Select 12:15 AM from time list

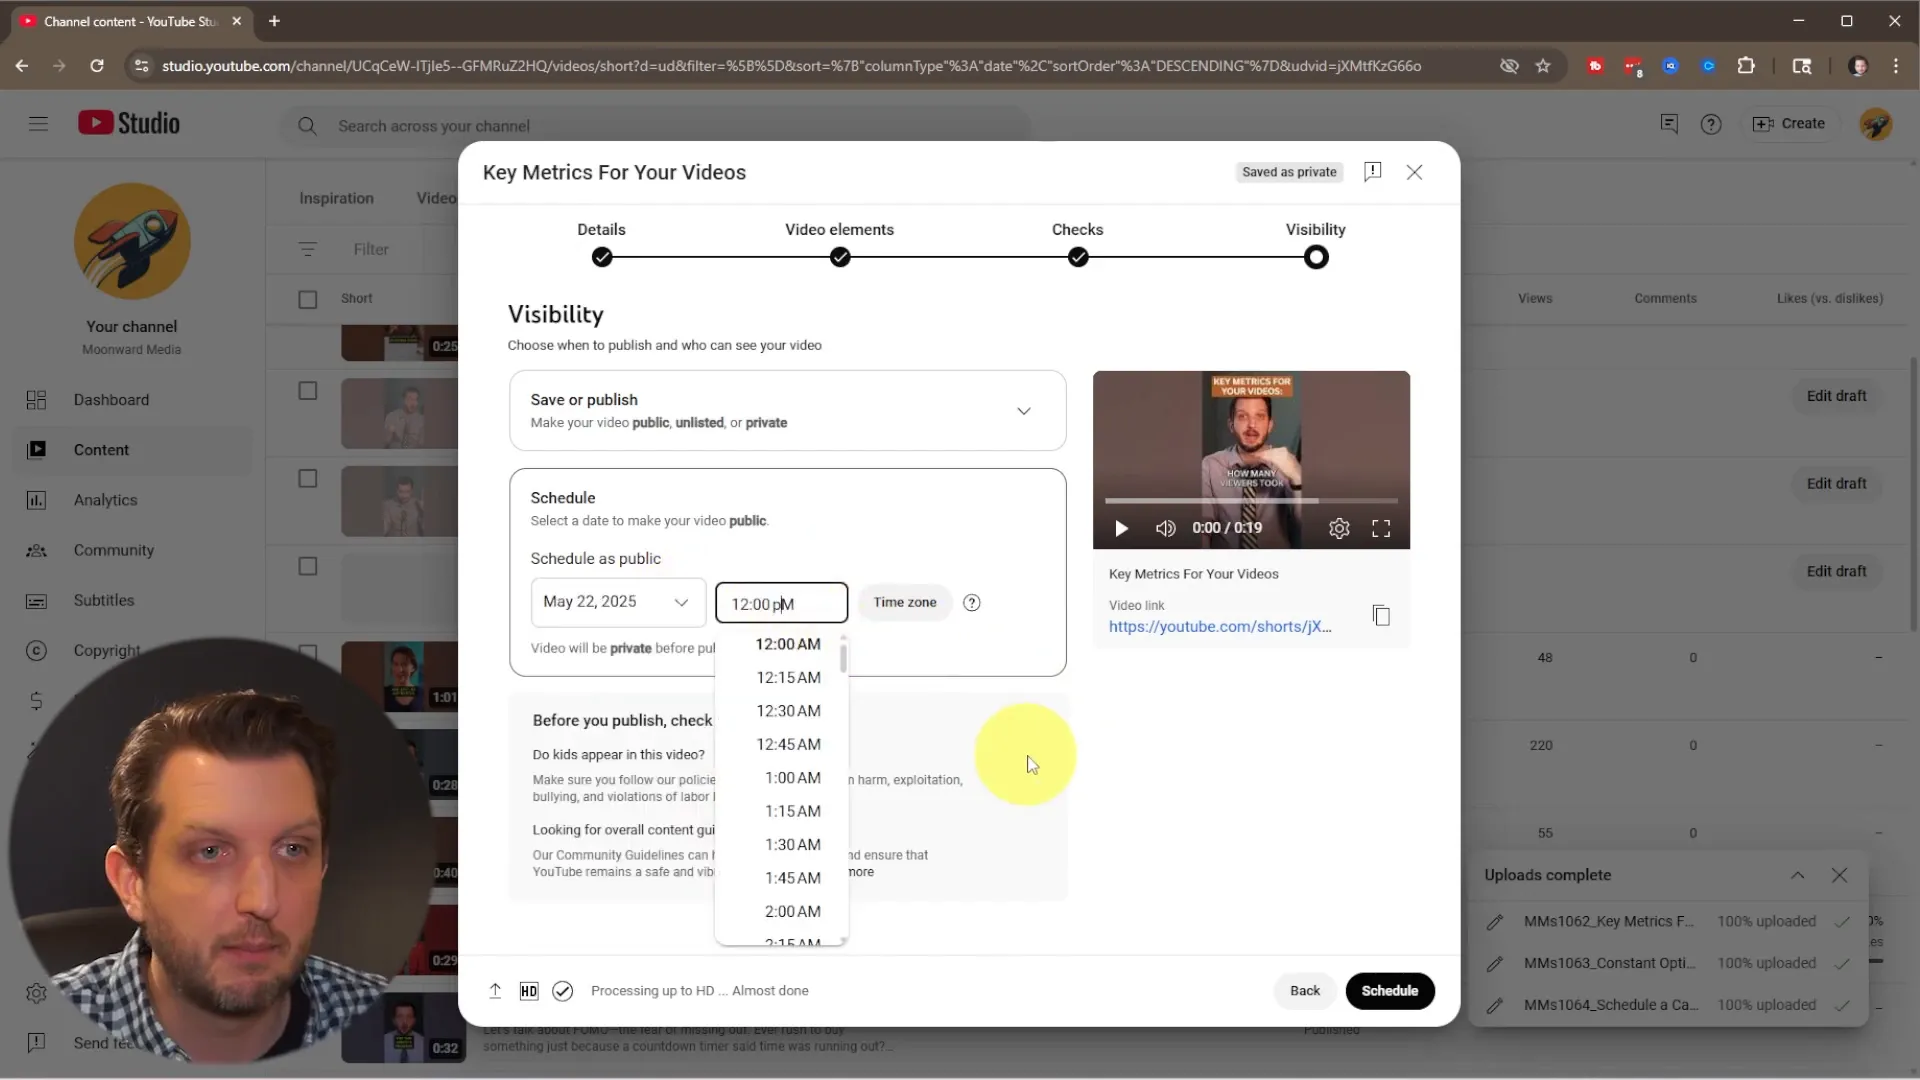point(788,677)
